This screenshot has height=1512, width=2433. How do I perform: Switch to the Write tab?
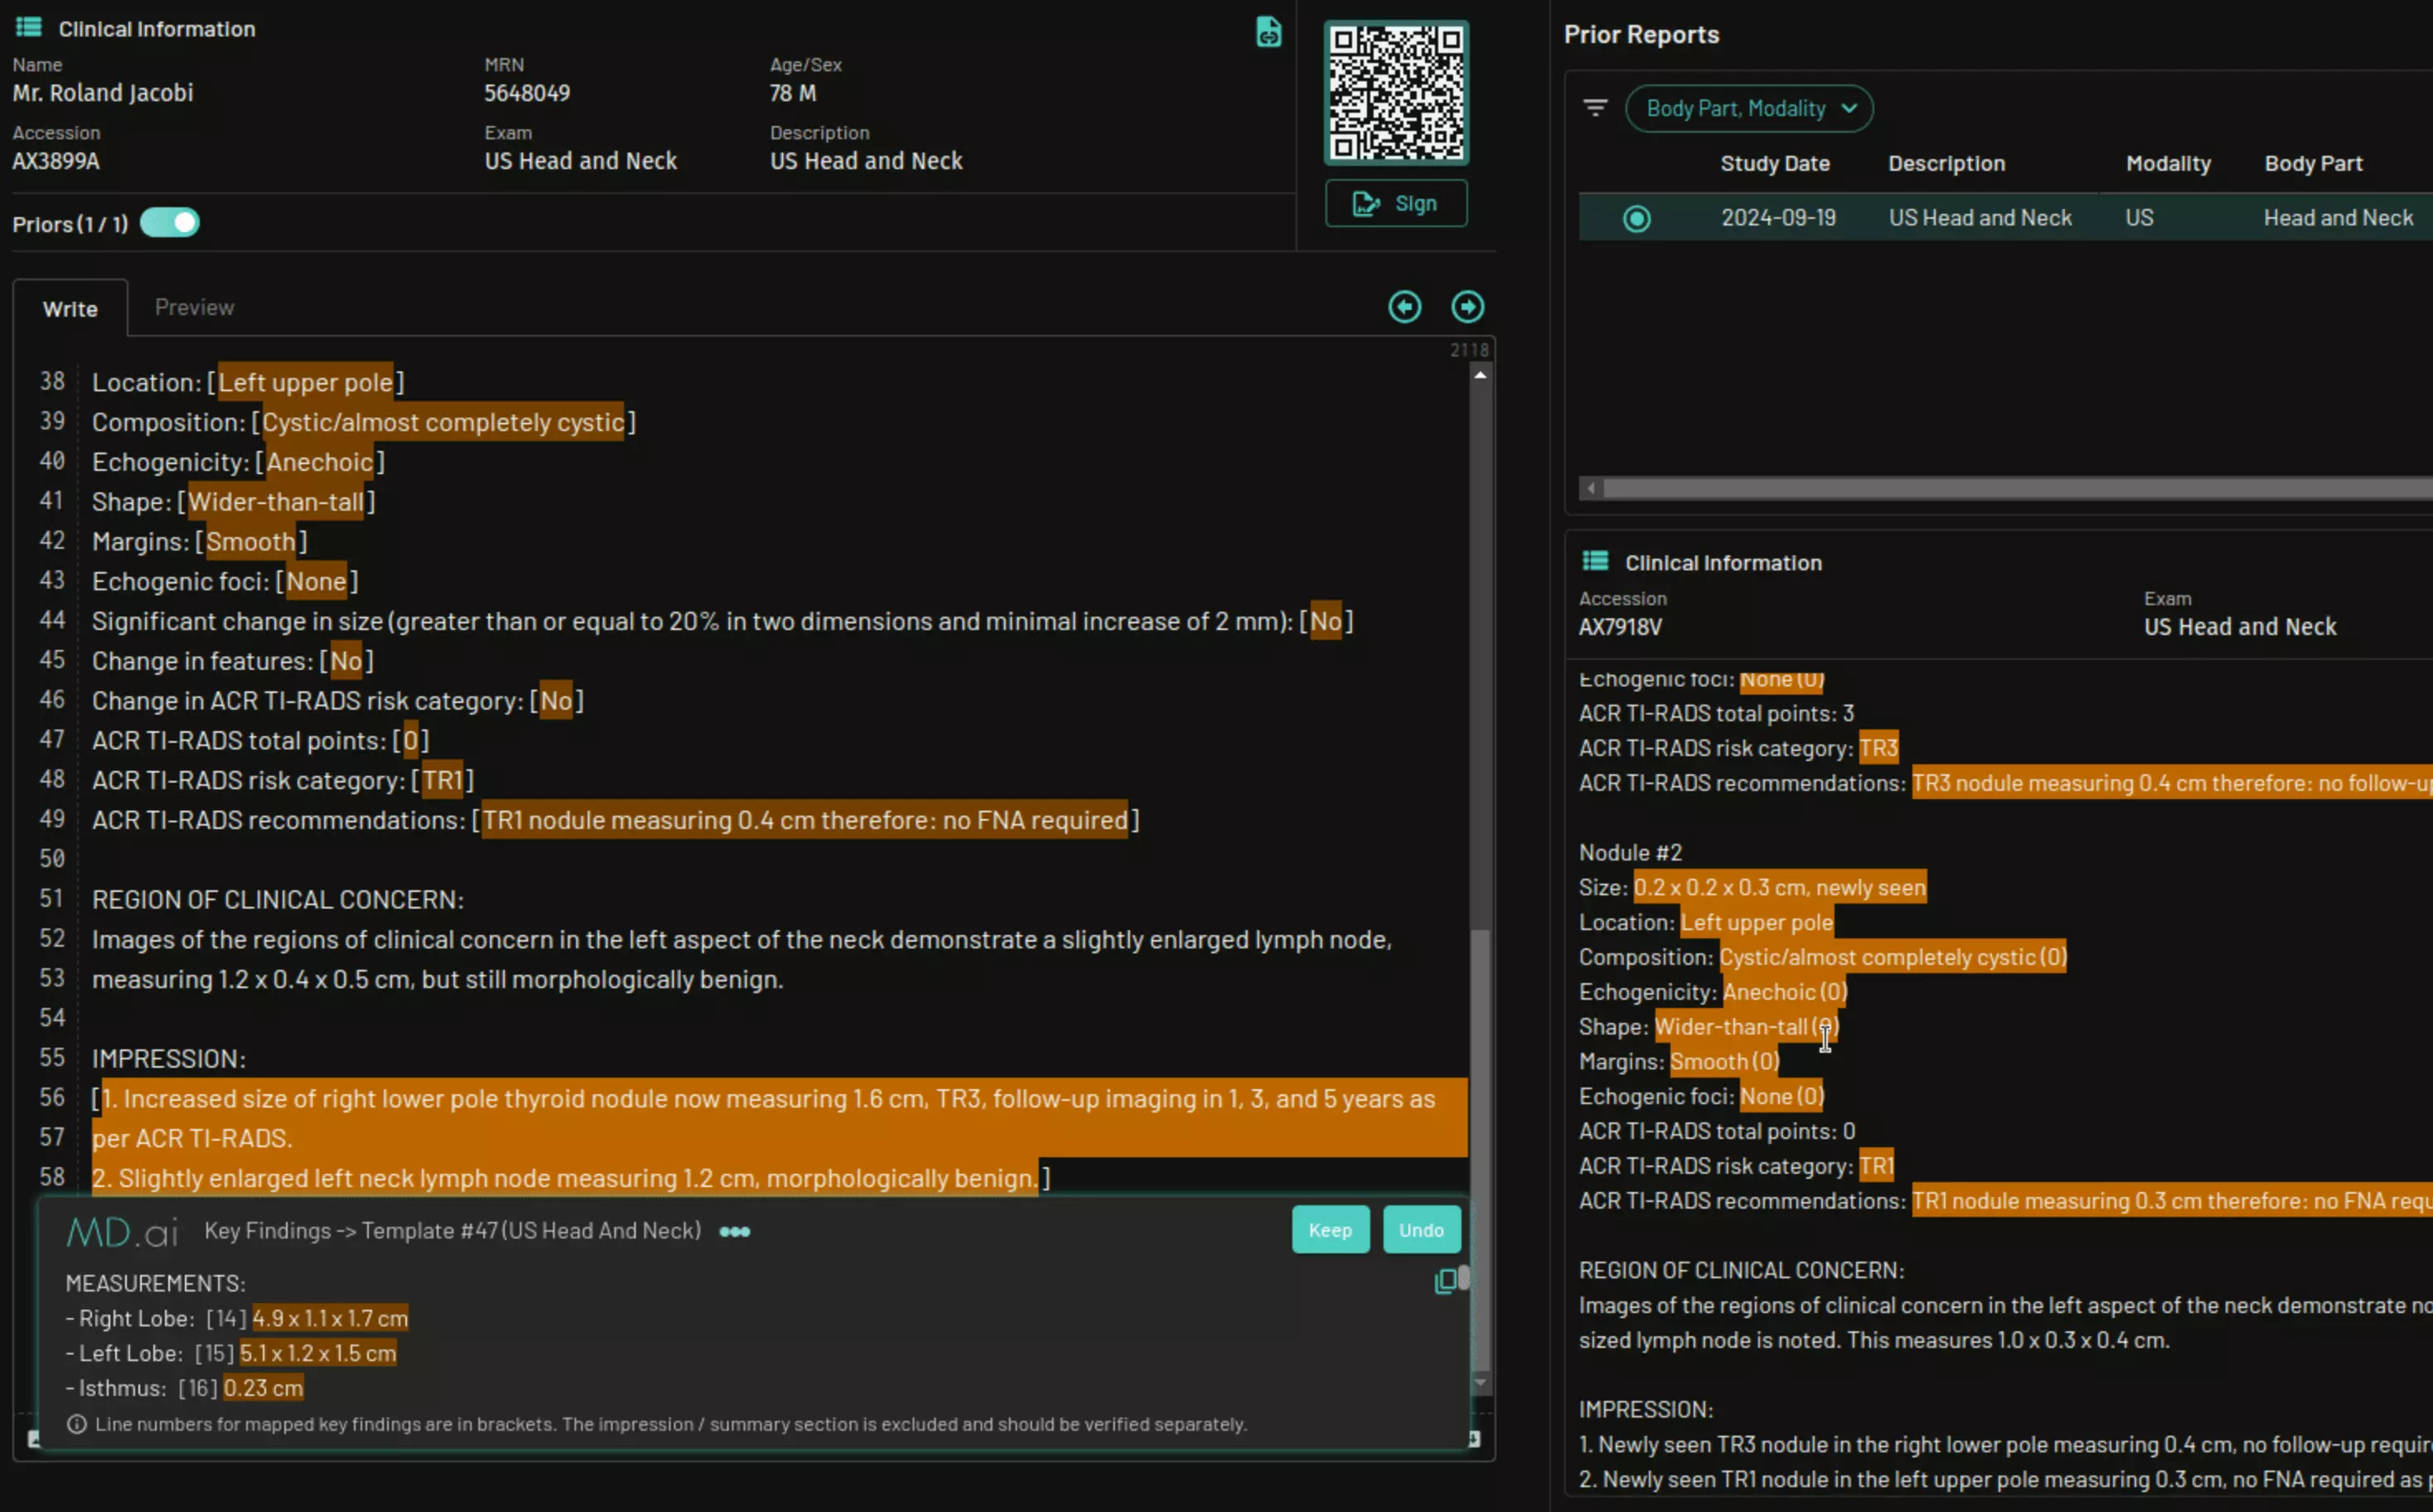[70, 308]
